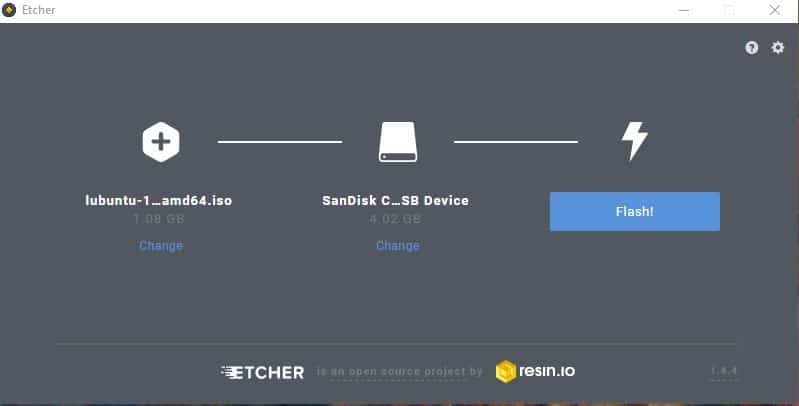
Task: Click the lightning bolt flash icon
Action: [x=635, y=141]
